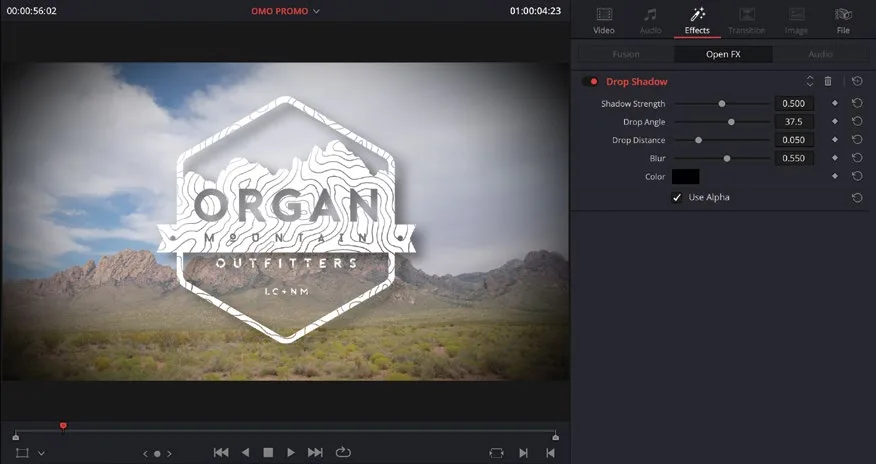Go to previous keyframe arrow
Viewport: 876px width, 464px height.
(x=145, y=454)
